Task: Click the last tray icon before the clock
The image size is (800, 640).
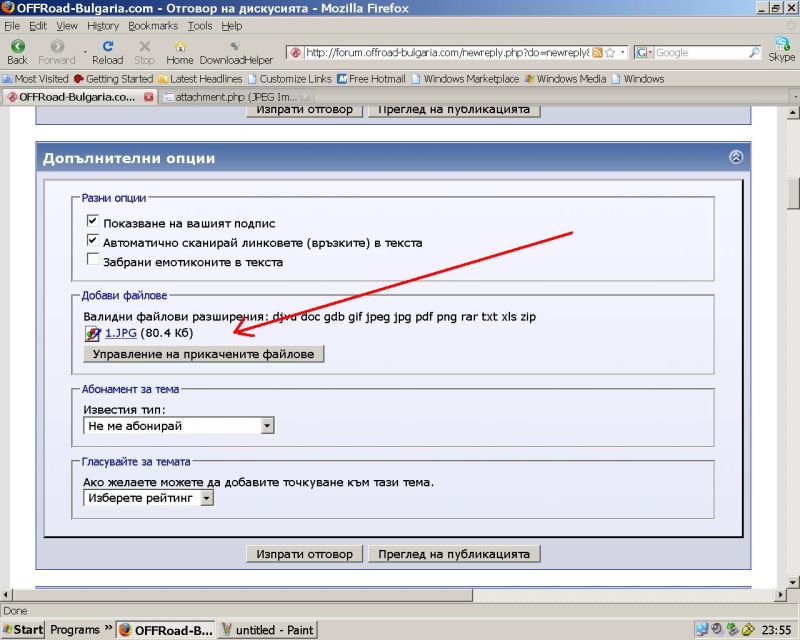Action: (x=748, y=629)
